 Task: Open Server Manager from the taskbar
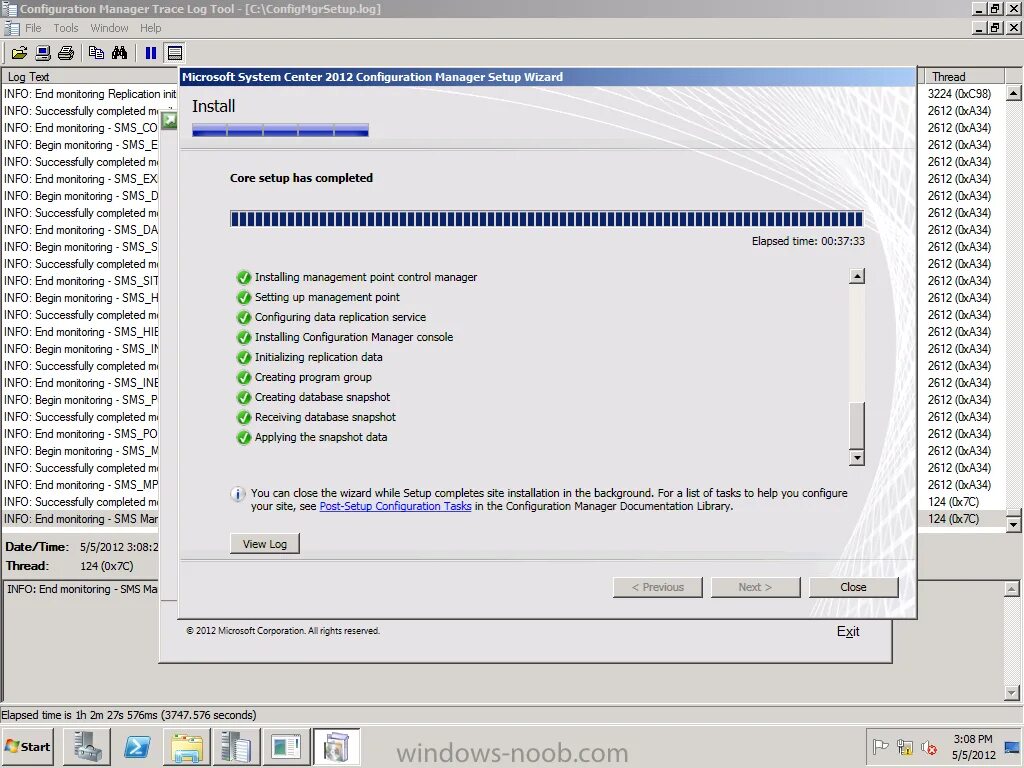(x=87, y=746)
